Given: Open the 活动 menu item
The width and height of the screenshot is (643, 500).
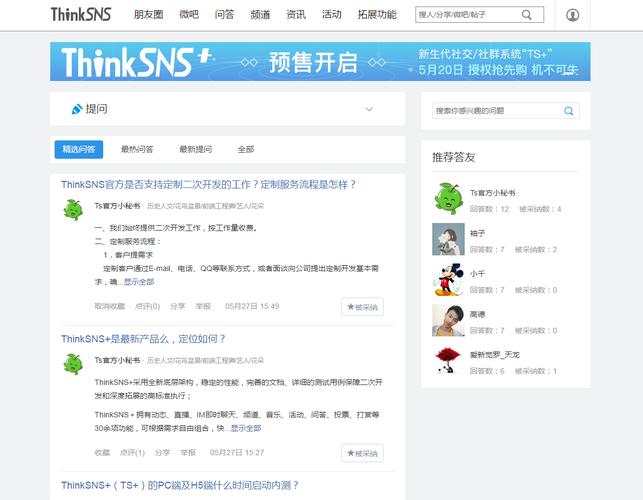Looking at the screenshot, I should click(332, 15).
